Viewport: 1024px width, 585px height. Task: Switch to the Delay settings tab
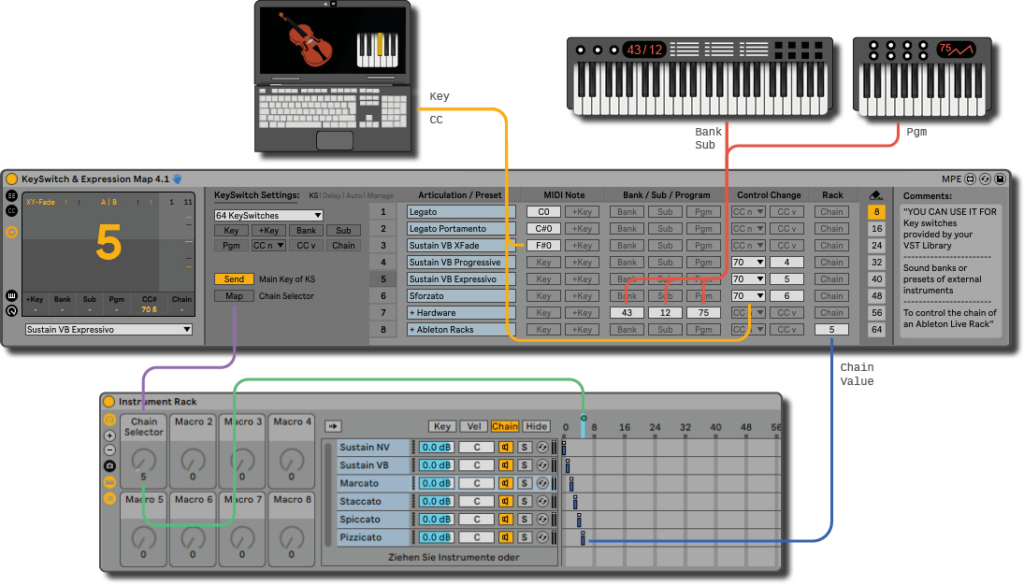coord(331,195)
